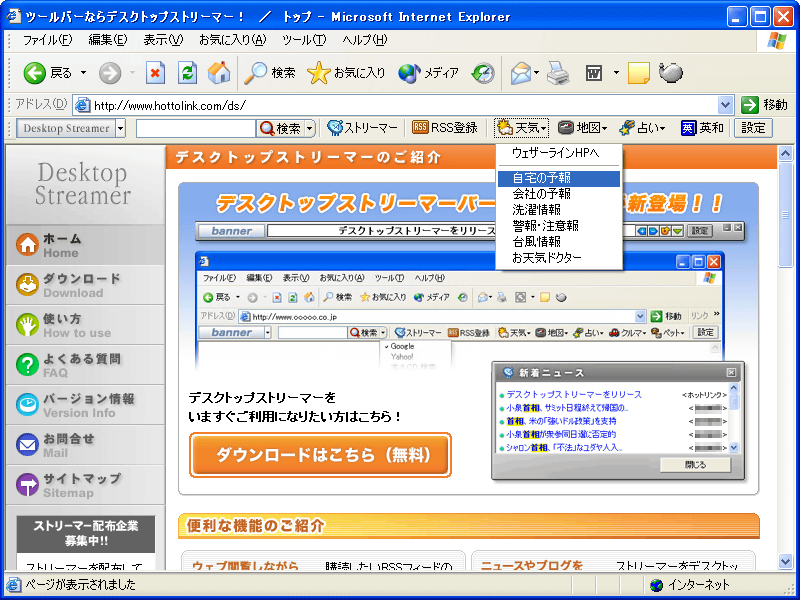Refresh the page with the green arrows icon

click(x=187, y=73)
